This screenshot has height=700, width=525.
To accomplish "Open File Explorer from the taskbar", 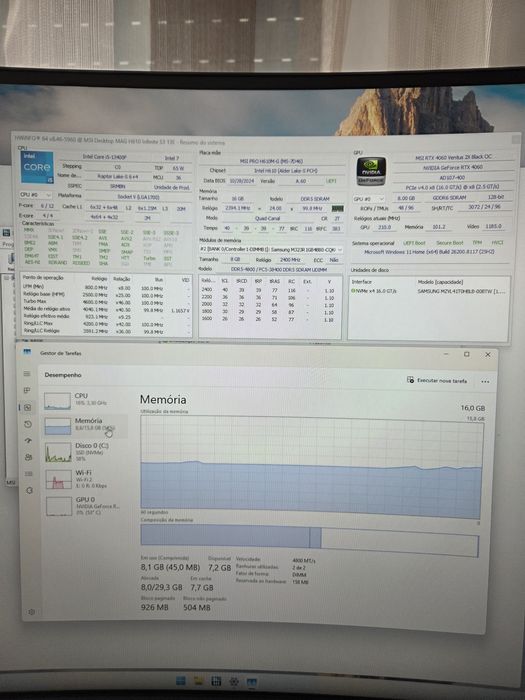I will click(199, 681).
